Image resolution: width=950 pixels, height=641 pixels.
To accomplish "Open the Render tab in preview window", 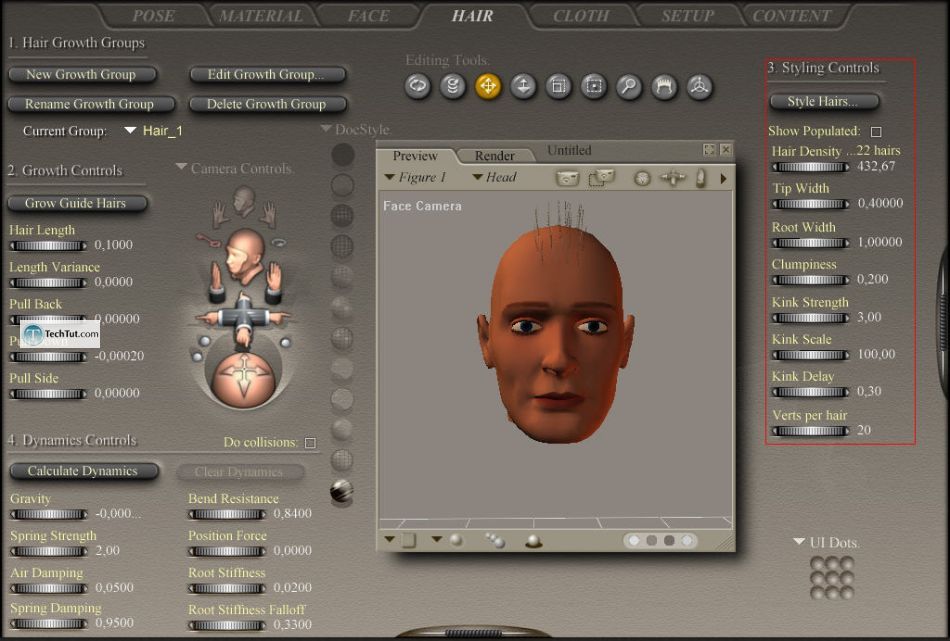I will (x=494, y=156).
